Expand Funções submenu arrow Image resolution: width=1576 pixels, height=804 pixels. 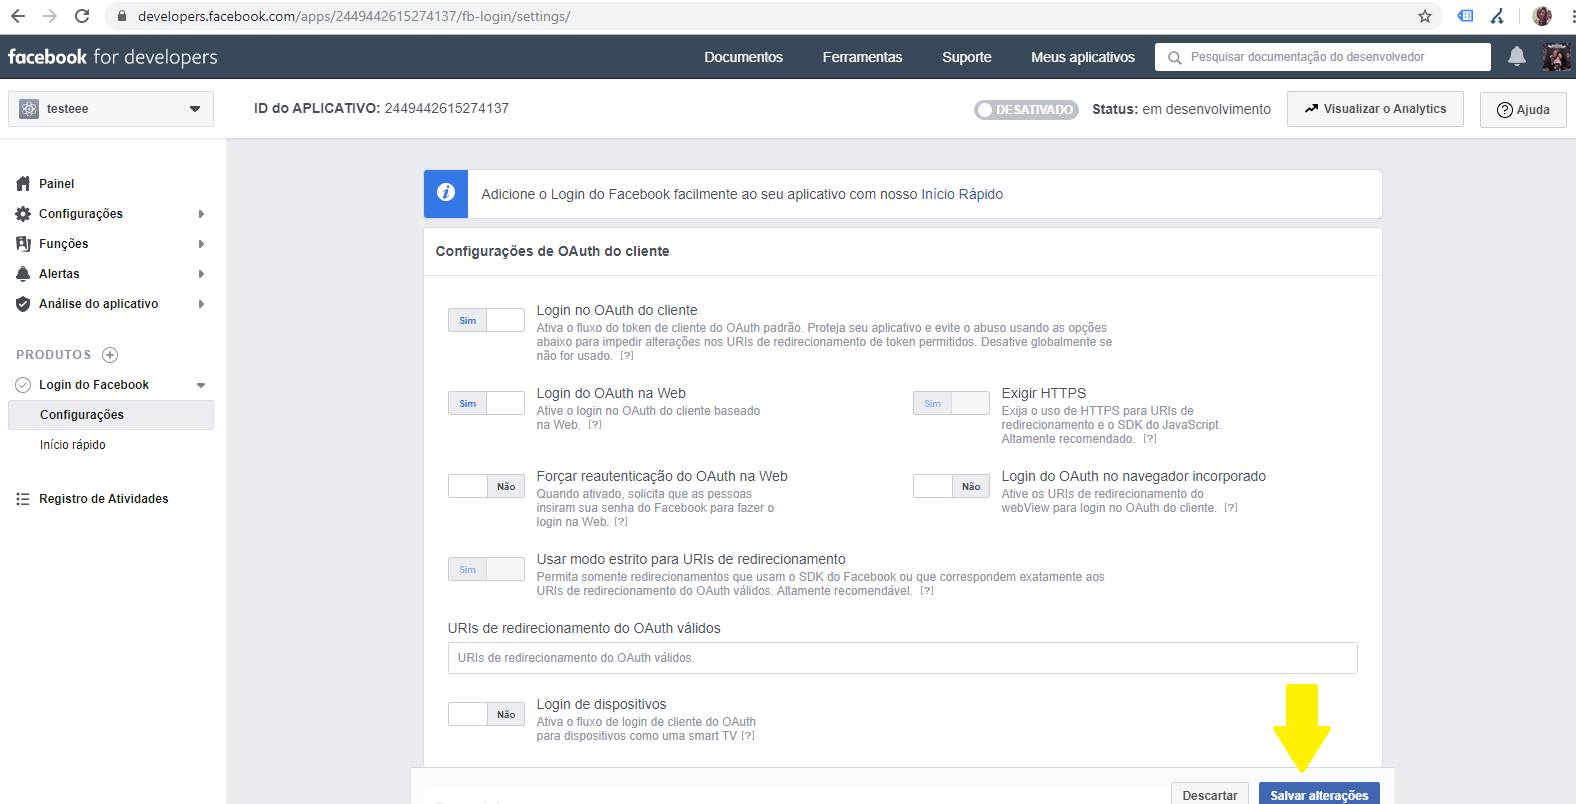[x=201, y=244]
